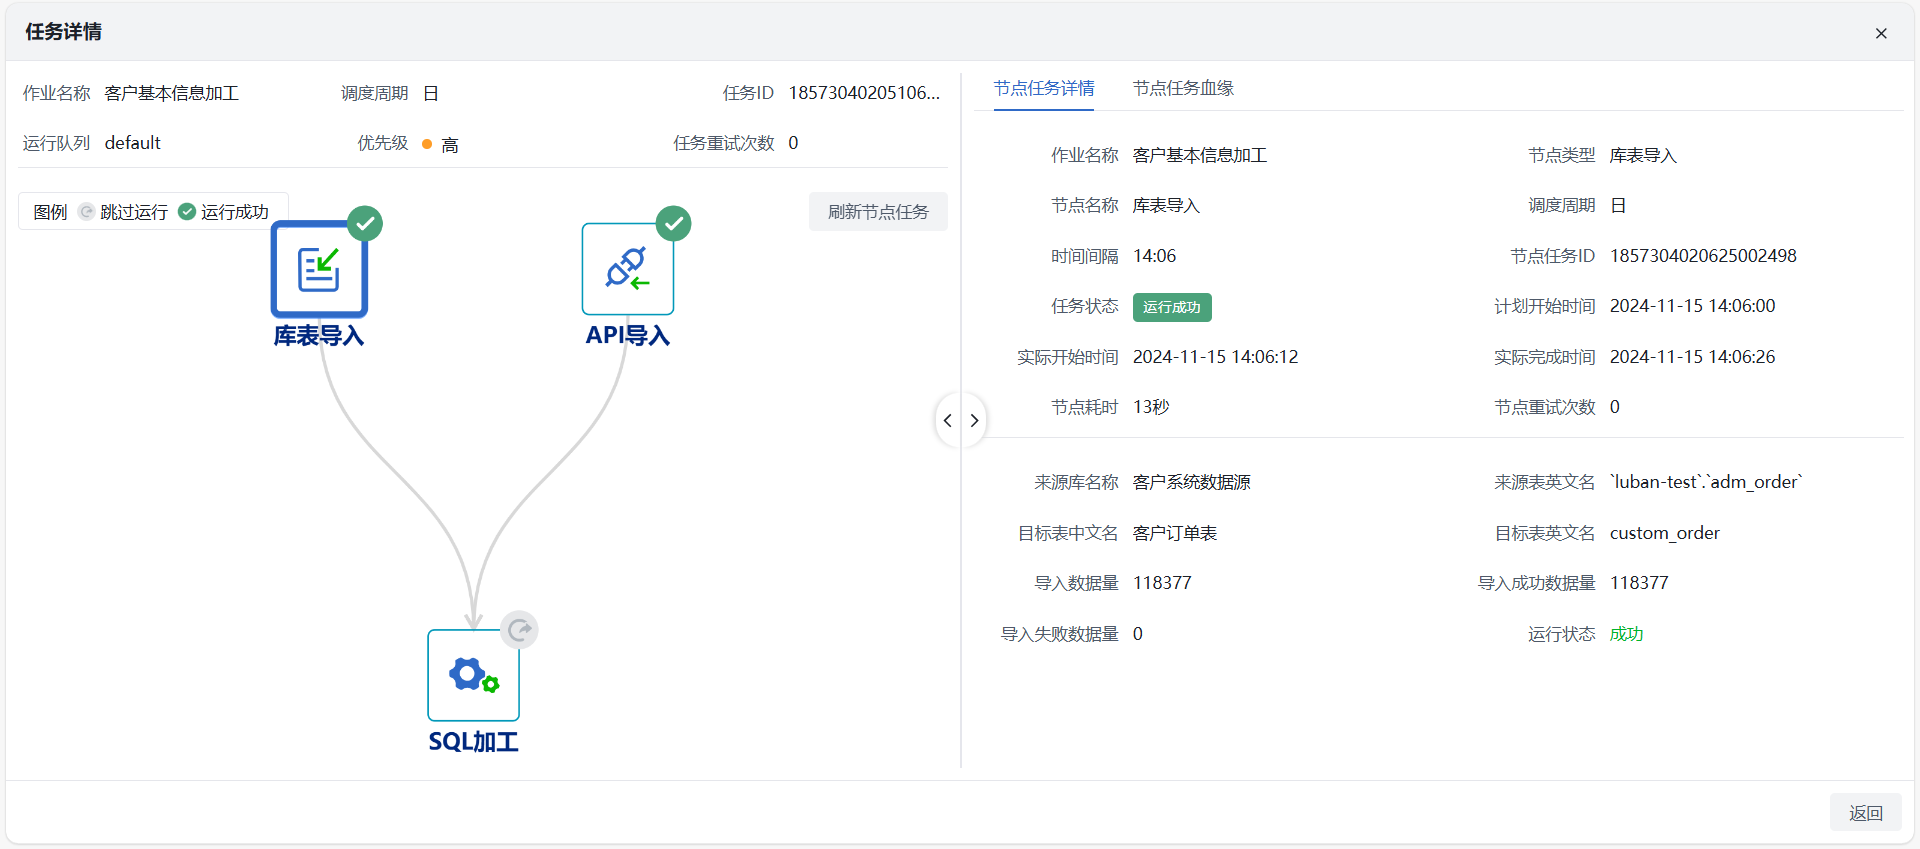The image size is (1920, 849).
Task: Click the 库表导入 node label
Action: point(319,336)
